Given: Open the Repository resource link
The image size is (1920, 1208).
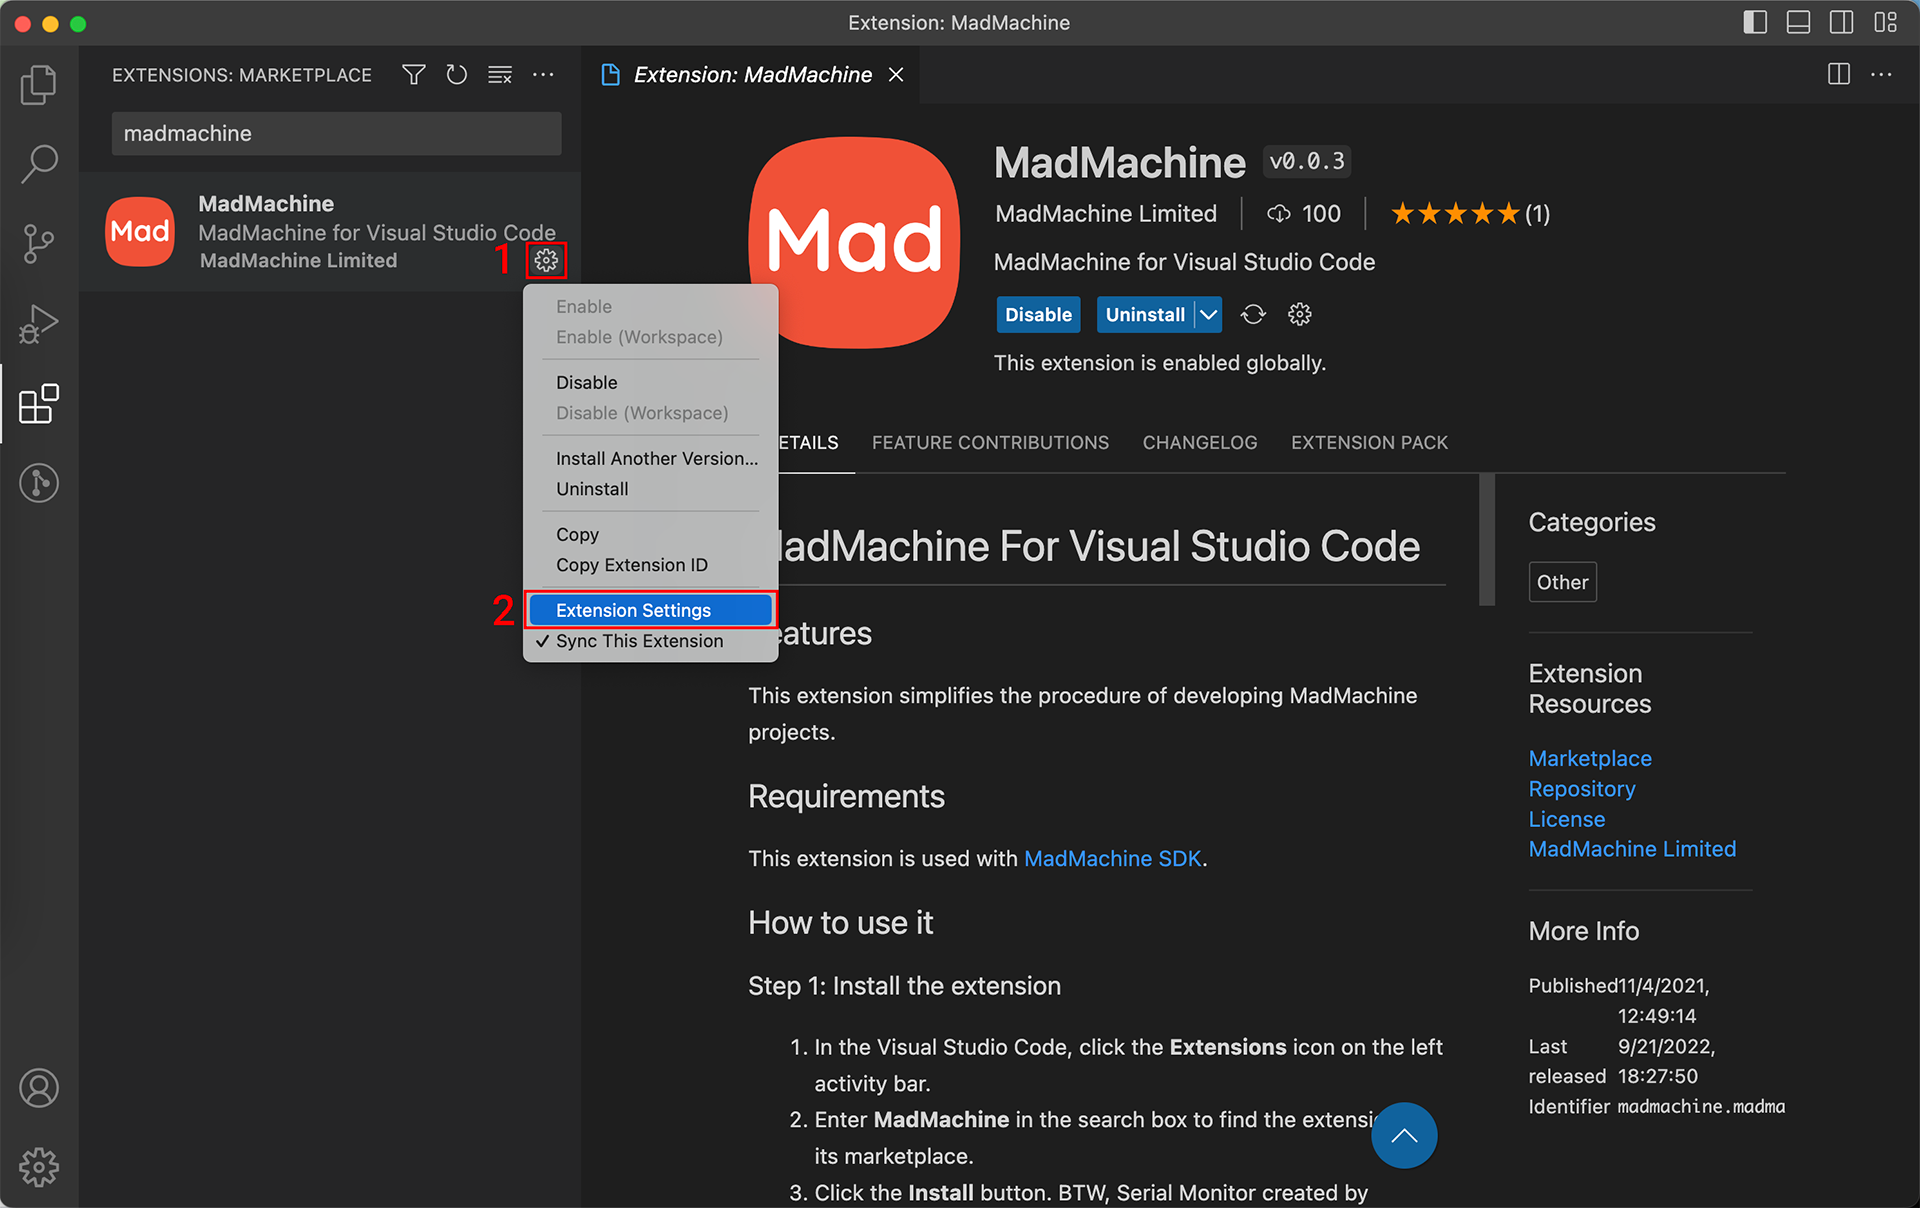Looking at the screenshot, I should point(1582,789).
